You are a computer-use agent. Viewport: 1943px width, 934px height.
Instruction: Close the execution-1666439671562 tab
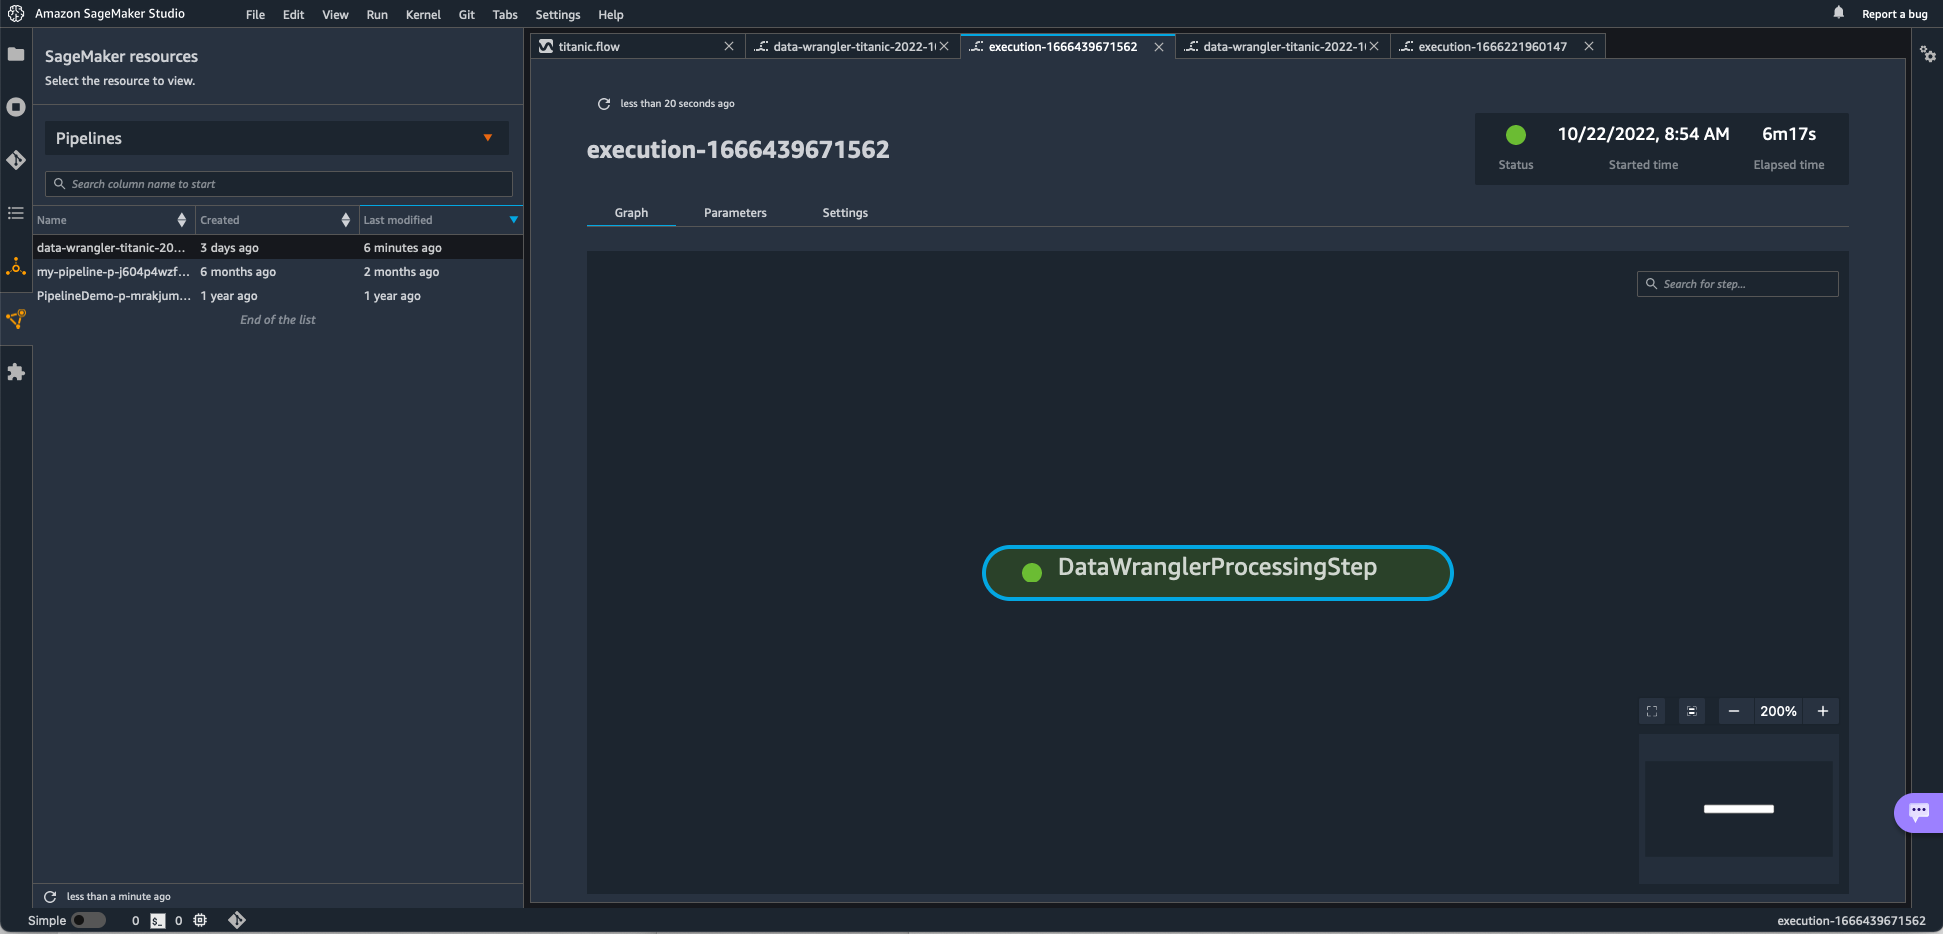click(x=1159, y=47)
